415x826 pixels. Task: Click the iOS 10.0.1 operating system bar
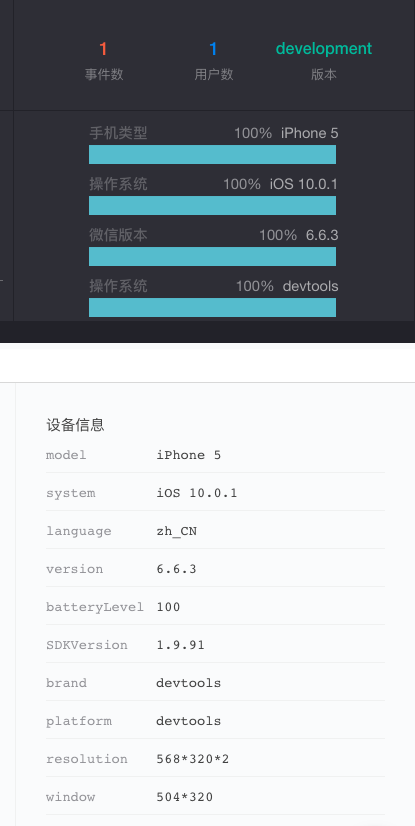click(212, 205)
